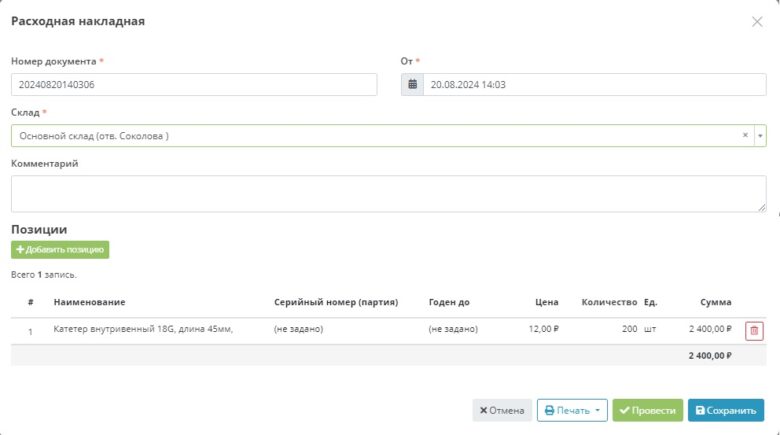Image resolution: width=780 pixels, height=435 pixels.
Task: Click the Номер документа input field
Action: tap(194, 85)
